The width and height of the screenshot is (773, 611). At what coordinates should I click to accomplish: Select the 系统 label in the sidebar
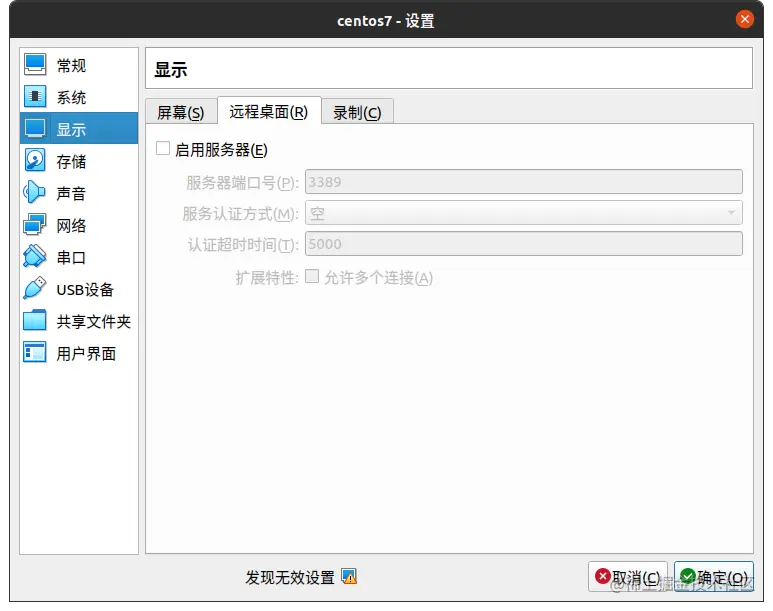(71, 98)
